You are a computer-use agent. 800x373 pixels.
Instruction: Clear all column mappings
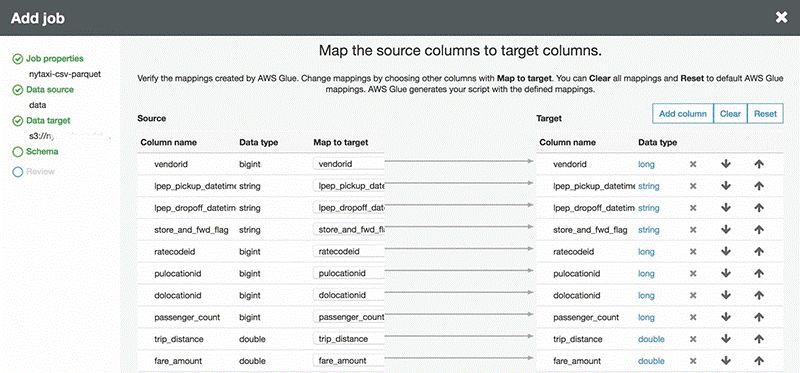[730, 114]
